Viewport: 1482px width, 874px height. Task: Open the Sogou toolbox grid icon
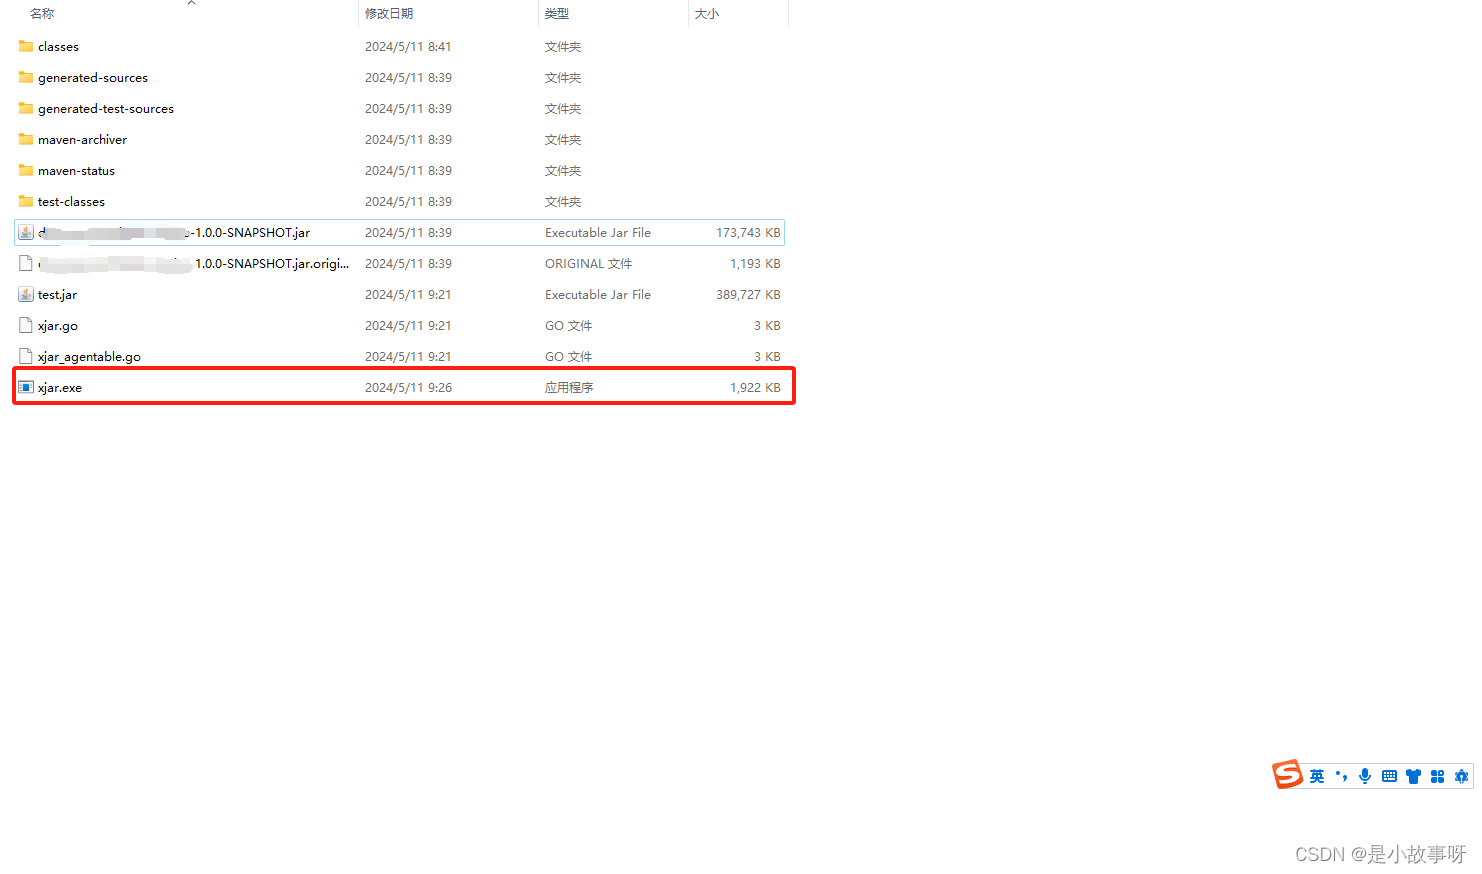click(x=1437, y=776)
